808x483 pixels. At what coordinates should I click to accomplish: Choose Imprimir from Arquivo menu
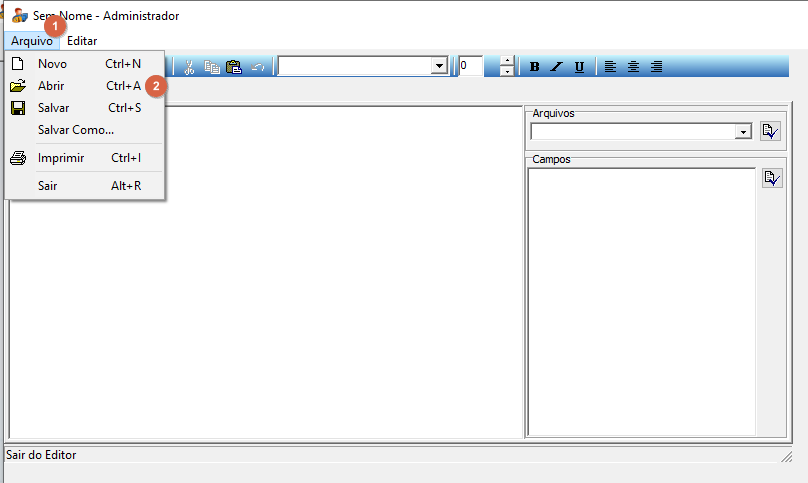pyautogui.click(x=85, y=158)
